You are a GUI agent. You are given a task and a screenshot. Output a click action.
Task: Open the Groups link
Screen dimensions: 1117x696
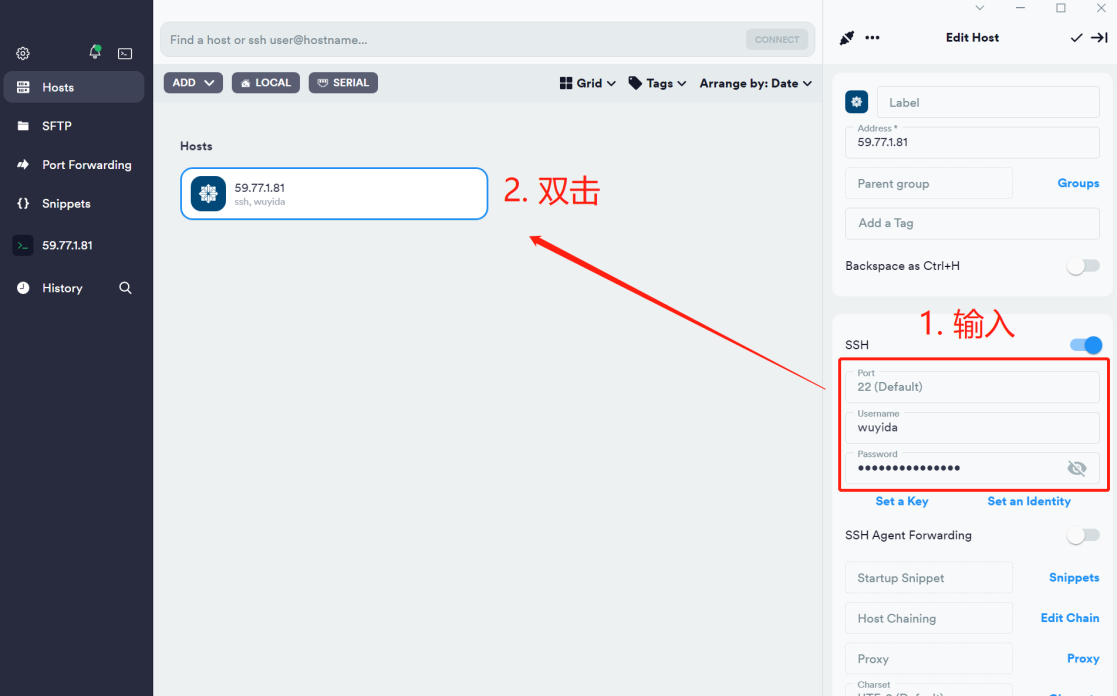click(x=1078, y=183)
